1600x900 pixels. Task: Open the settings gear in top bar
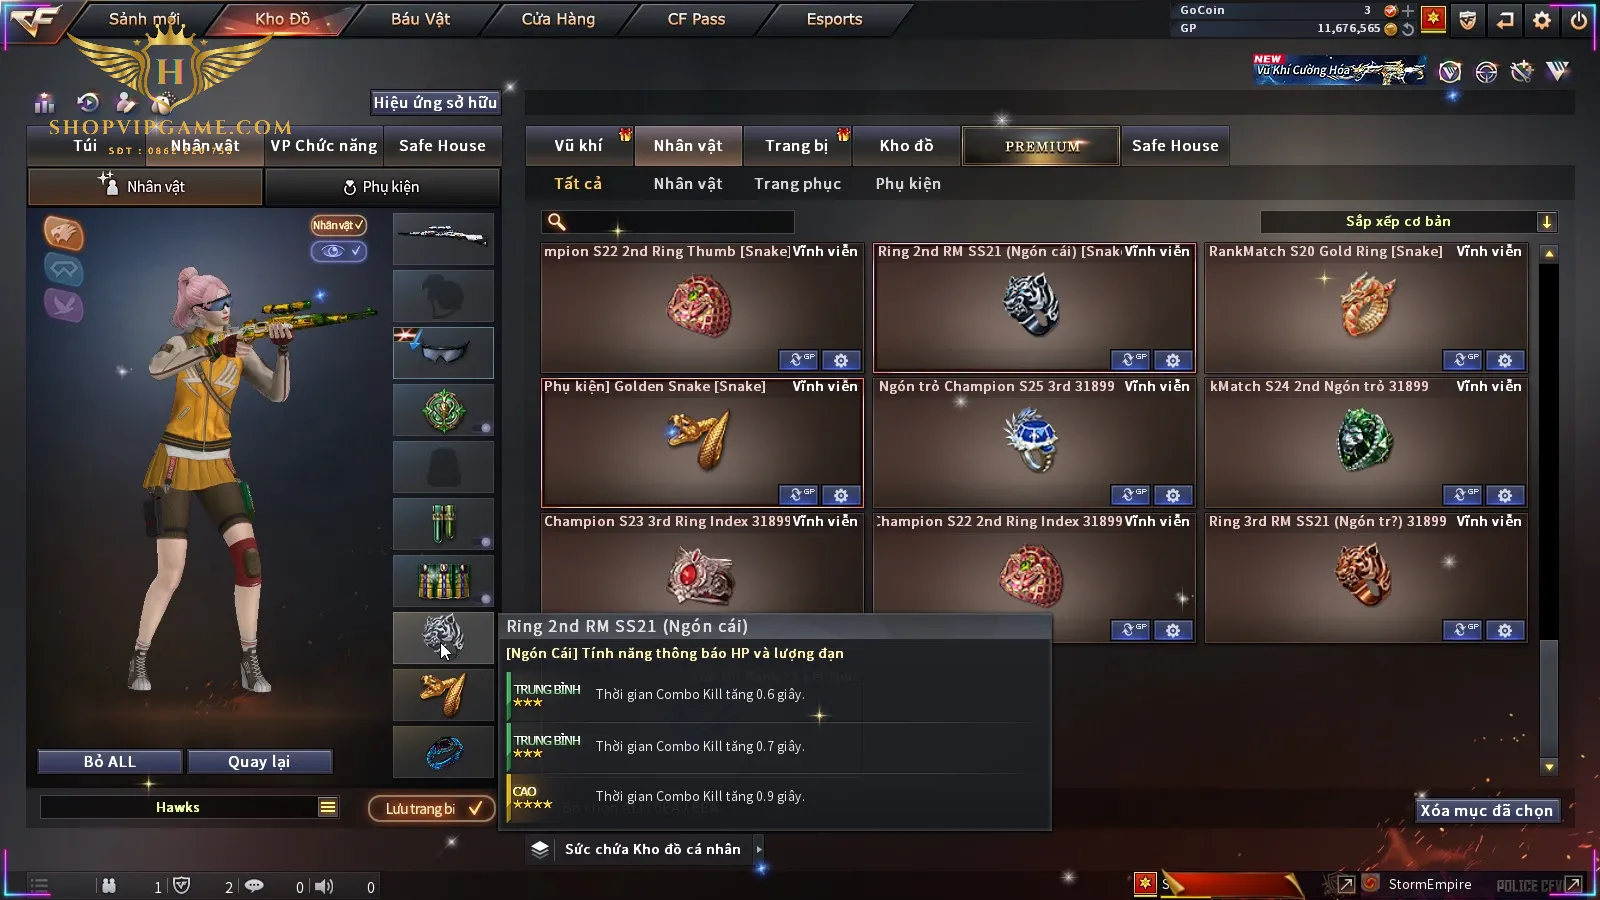(x=1542, y=20)
